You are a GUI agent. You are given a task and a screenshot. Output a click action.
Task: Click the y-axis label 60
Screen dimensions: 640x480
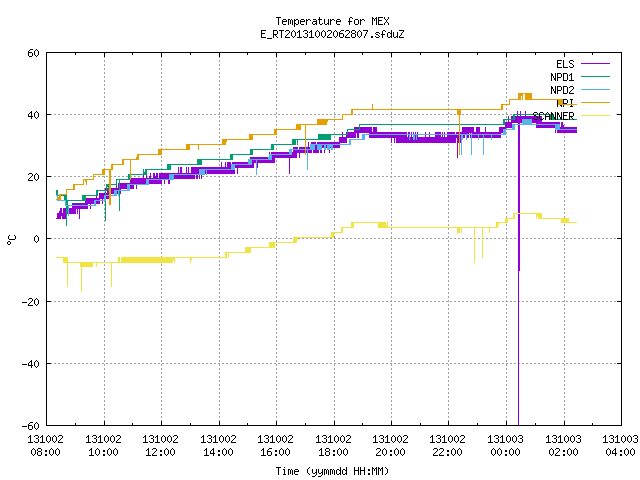tap(33, 53)
